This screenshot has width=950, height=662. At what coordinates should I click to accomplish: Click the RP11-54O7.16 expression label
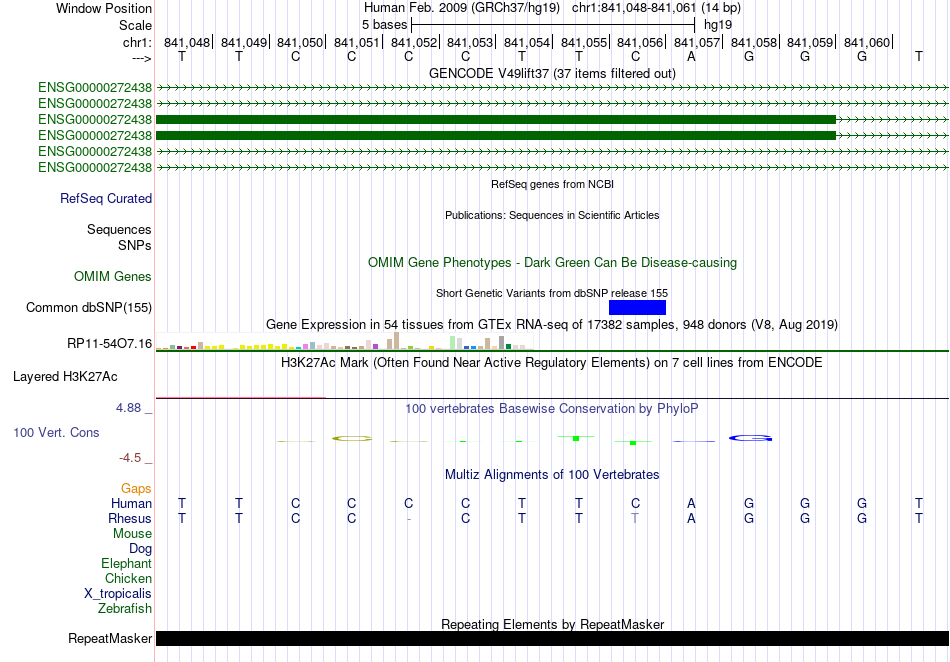[110, 343]
